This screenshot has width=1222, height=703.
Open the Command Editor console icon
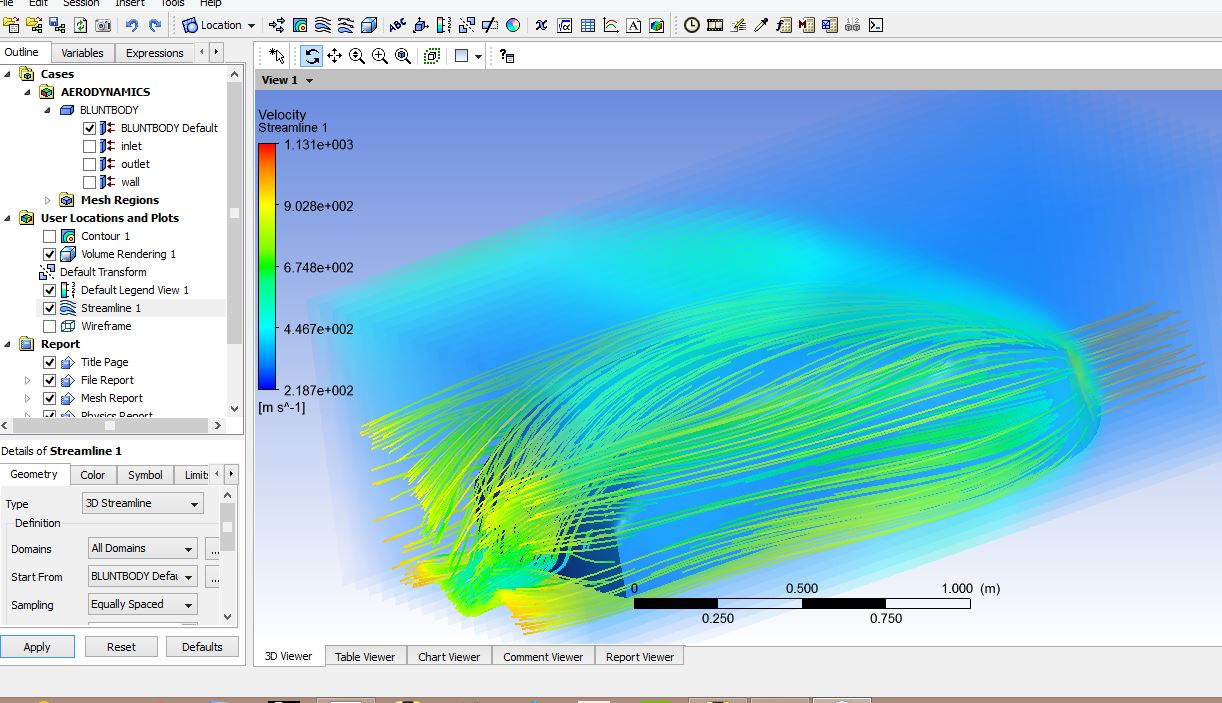click(875, 25)
